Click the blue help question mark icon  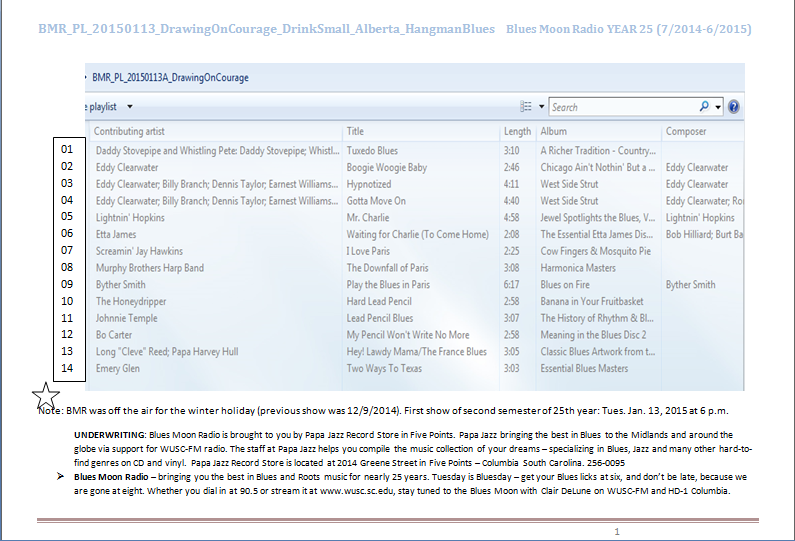pos(733,107)
